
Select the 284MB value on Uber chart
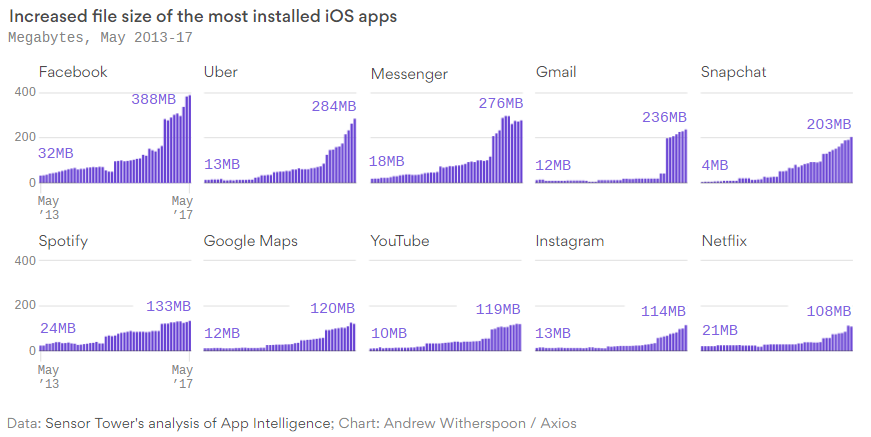334,106
